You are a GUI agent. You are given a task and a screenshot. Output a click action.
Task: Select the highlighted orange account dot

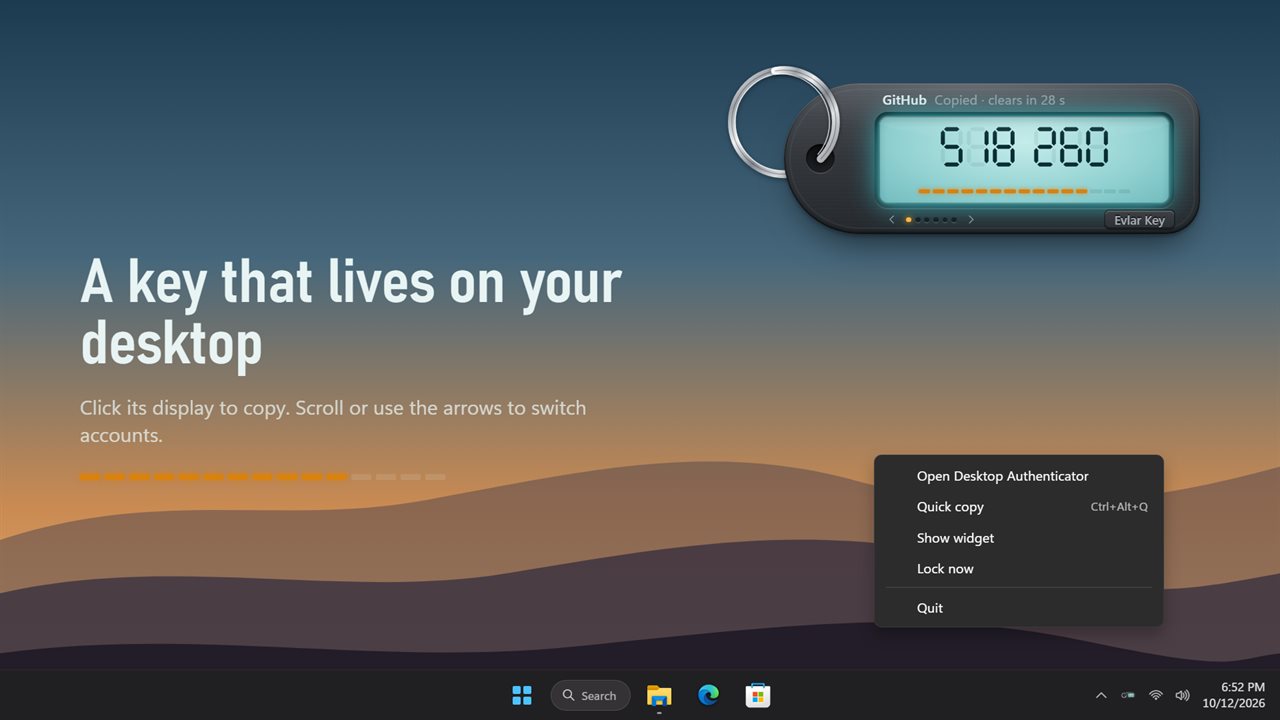(908, 219)
